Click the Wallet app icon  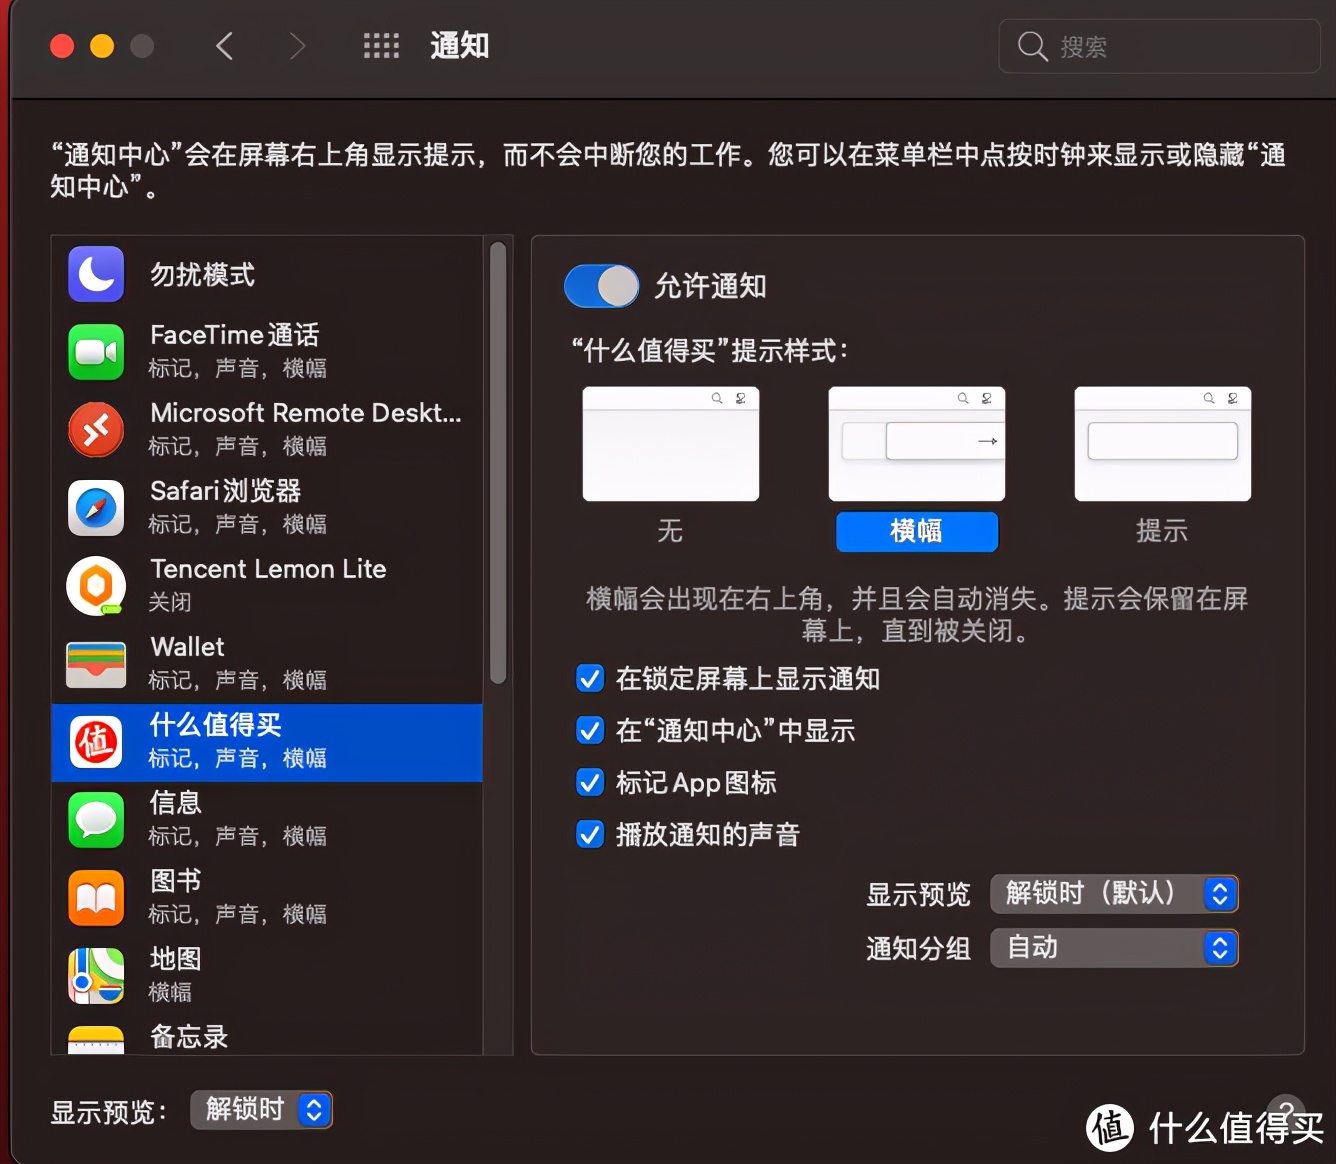[x=96, y=664]
